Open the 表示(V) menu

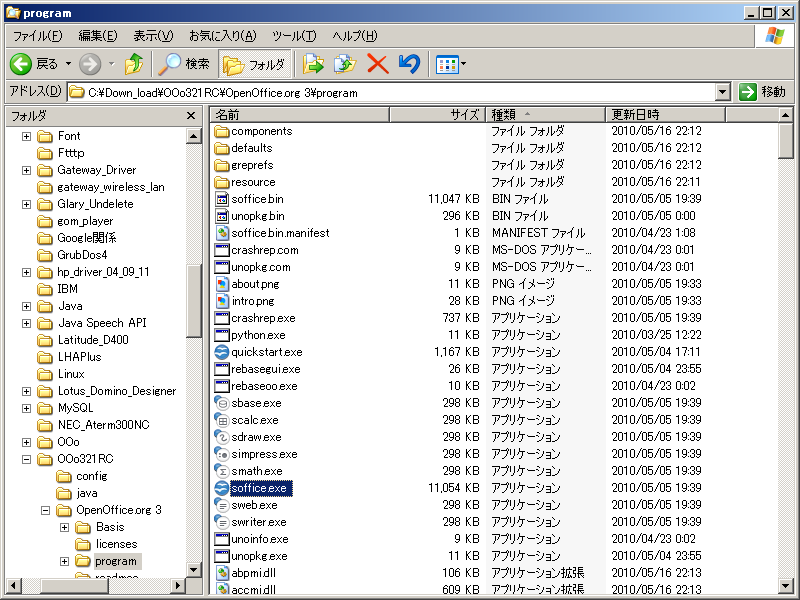(153, 36)
